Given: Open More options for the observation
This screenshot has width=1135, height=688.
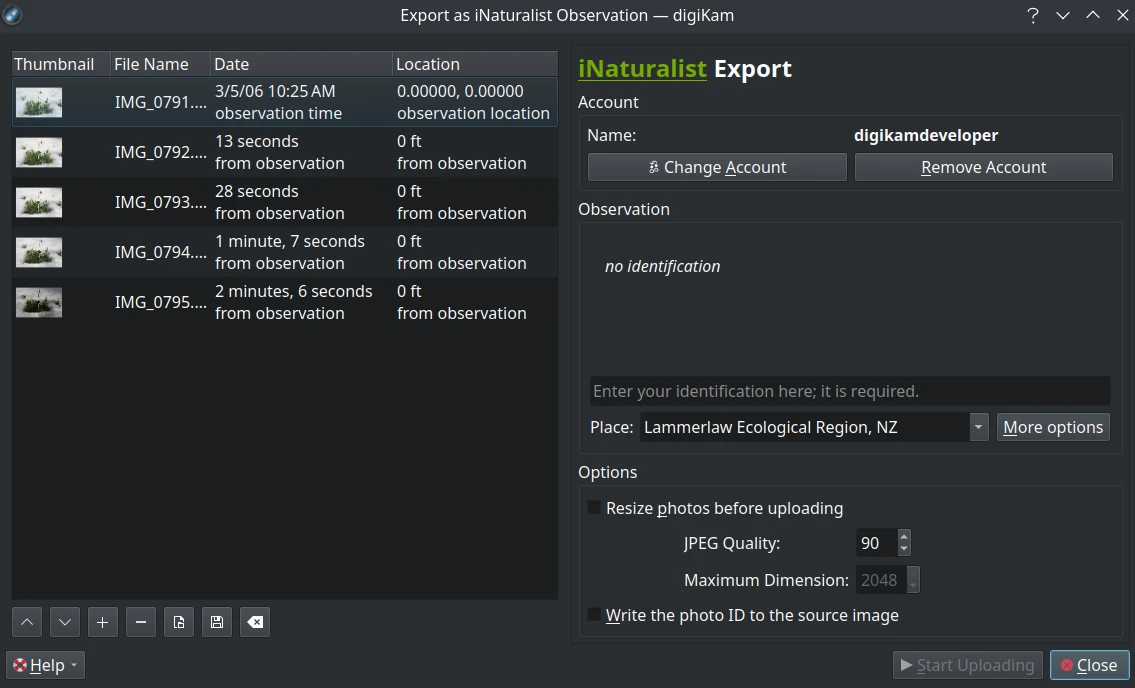Looking at the screenshot, I should click(x=1052, y=427).
